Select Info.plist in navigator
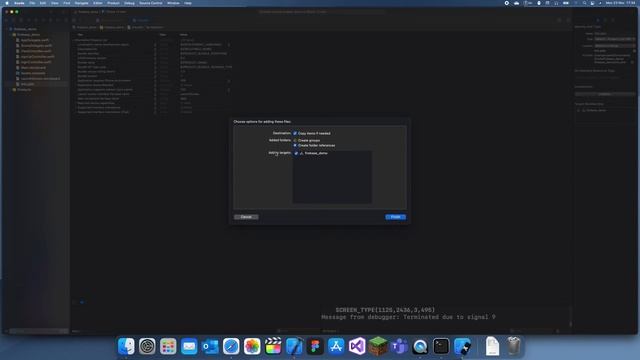 (27, 84)
